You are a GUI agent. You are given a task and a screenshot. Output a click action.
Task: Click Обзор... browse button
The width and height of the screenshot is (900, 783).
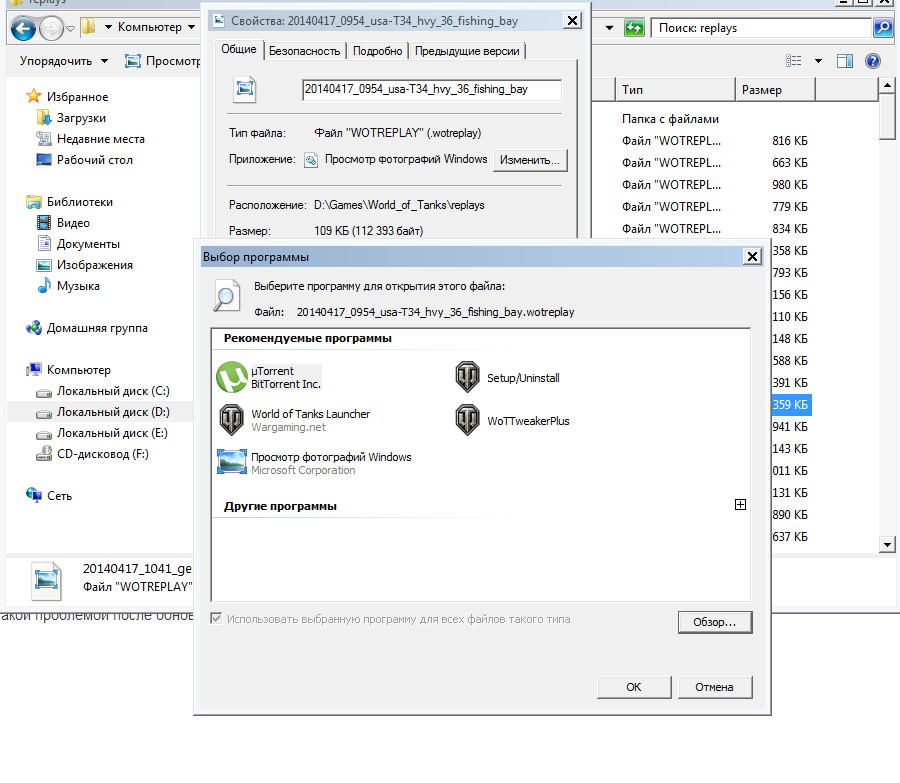[x=715, y=622]
